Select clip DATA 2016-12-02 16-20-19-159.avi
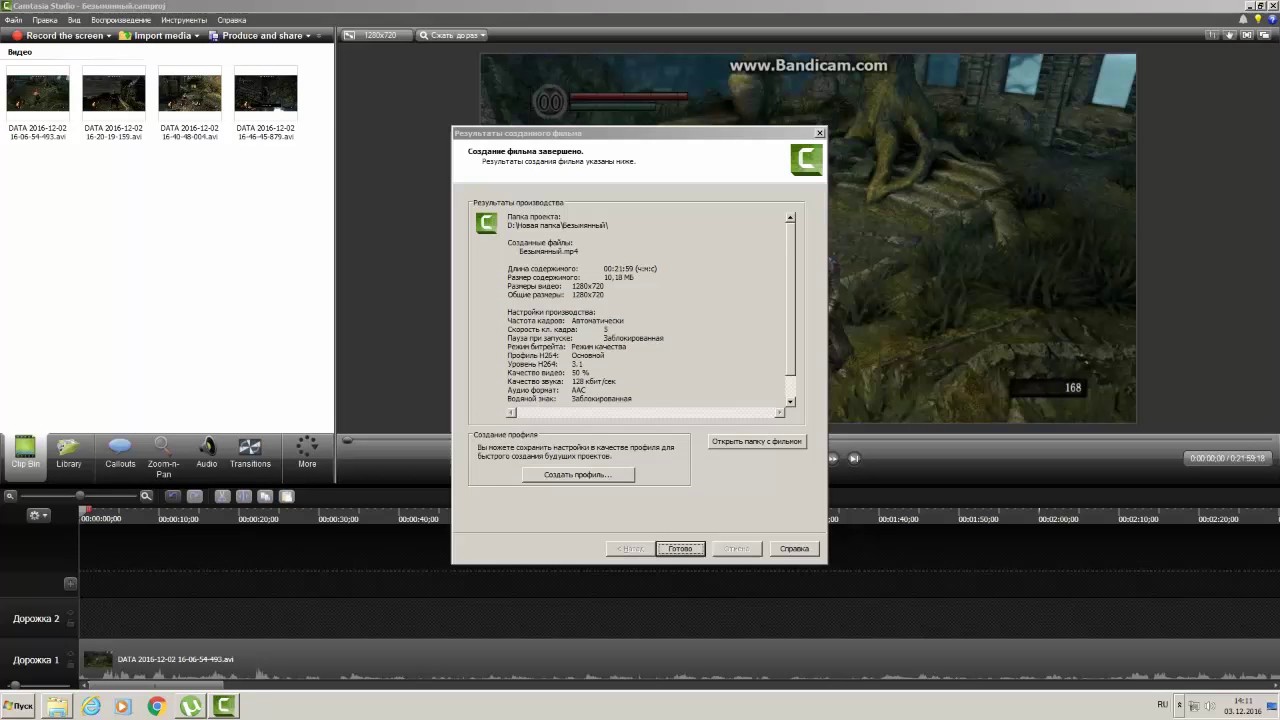The width and height of the screenshot is (1280, 720). 113,104
